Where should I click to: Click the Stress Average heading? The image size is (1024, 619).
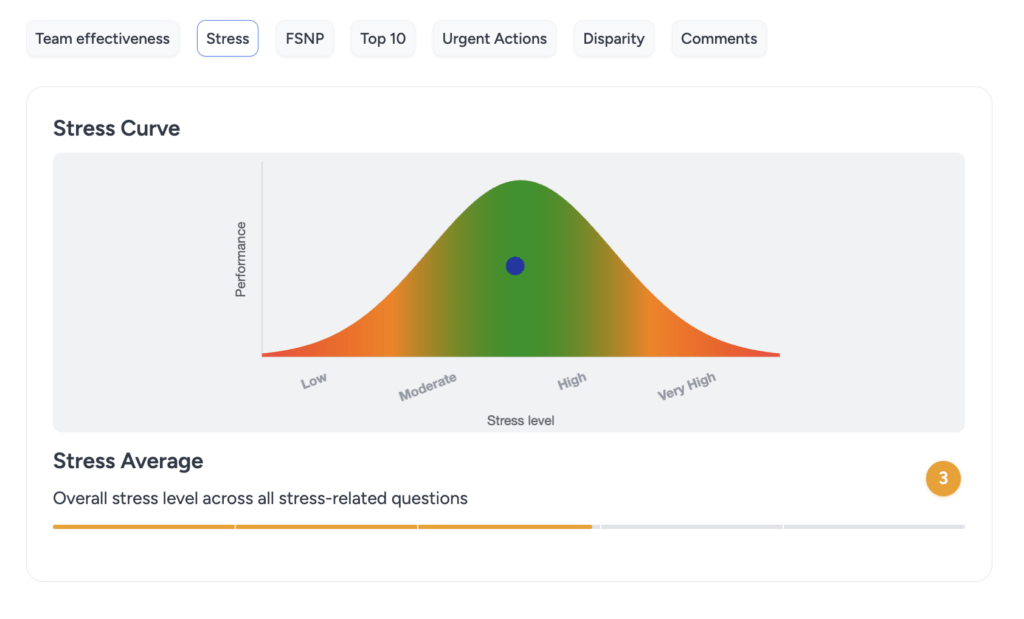[x=127, y=461]
